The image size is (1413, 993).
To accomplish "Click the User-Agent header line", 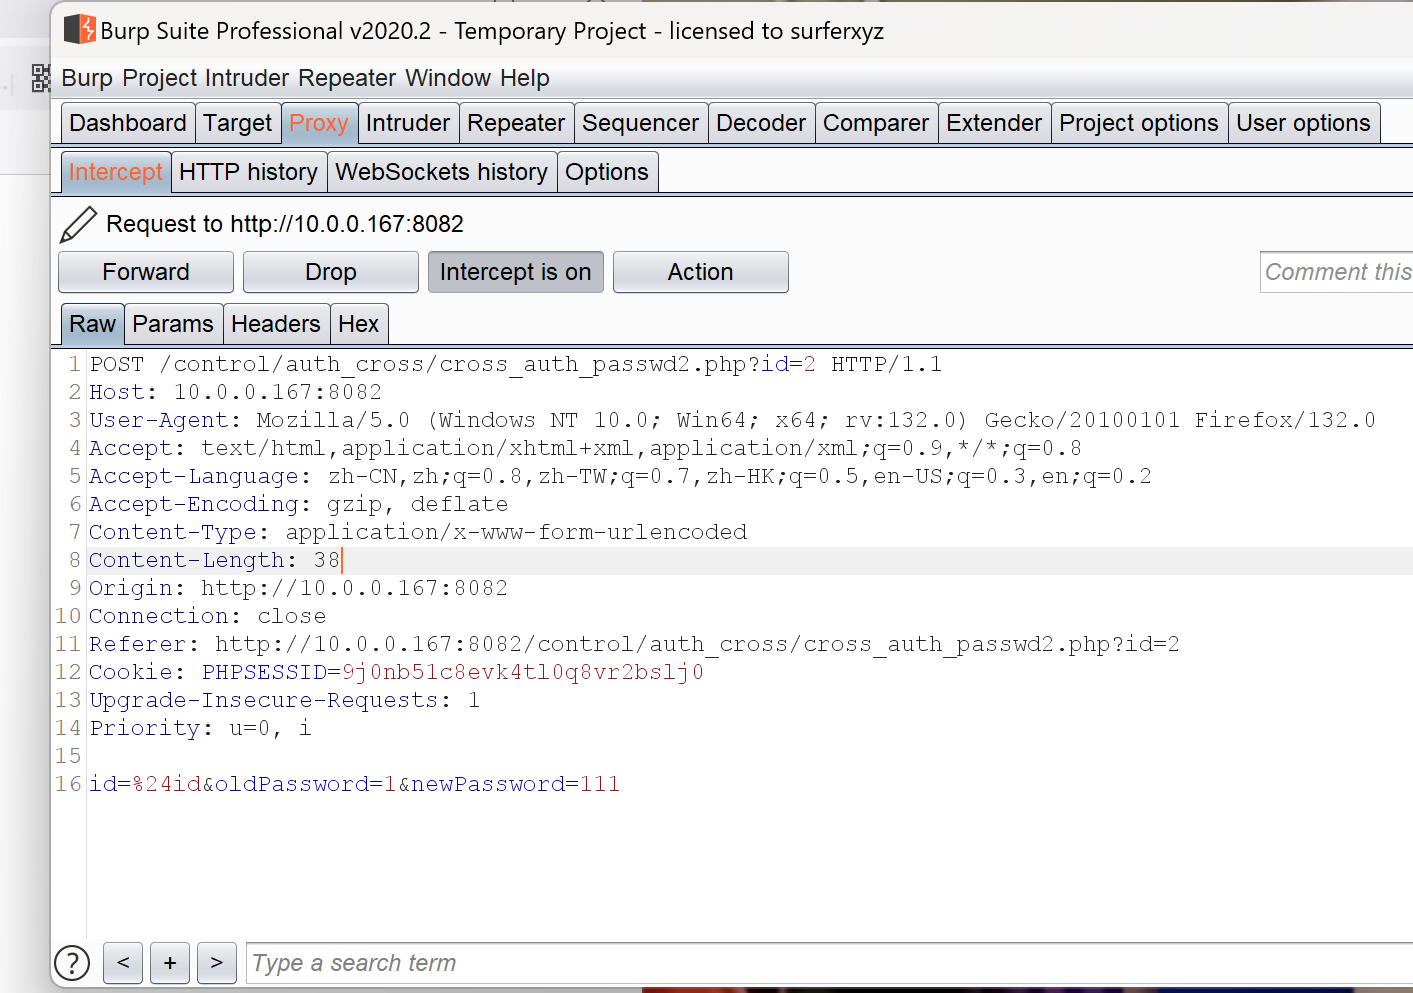I will [733, 420].
